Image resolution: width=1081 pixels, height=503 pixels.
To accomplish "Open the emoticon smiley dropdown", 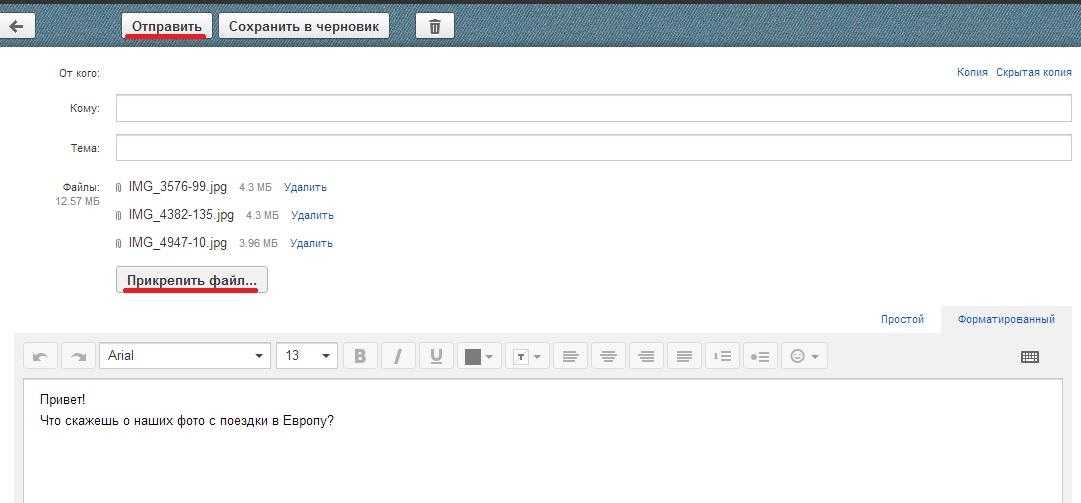I will pos(804,356).
